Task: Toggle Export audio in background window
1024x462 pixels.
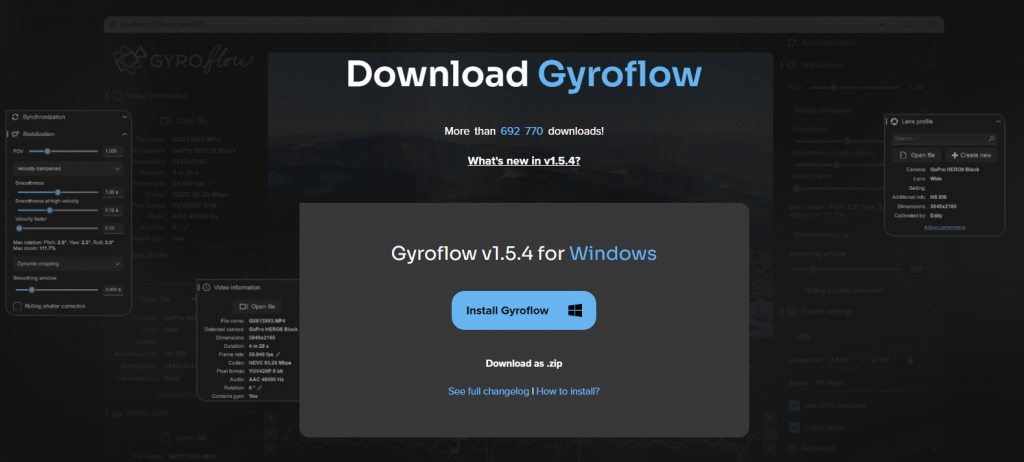Action: point(795,427)
